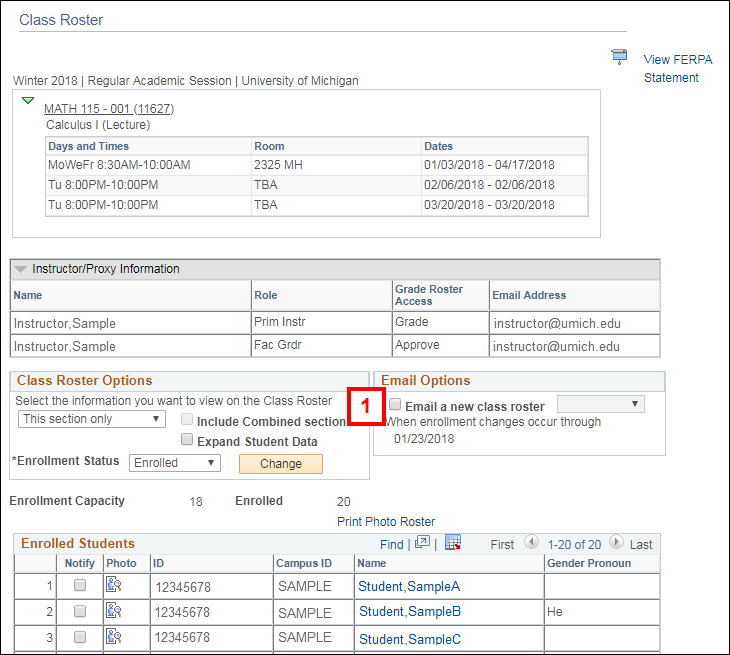The height and width of the screenshot is (655, 730).
Task: Click the previous page arrow icon
Action: coord(531,543)
